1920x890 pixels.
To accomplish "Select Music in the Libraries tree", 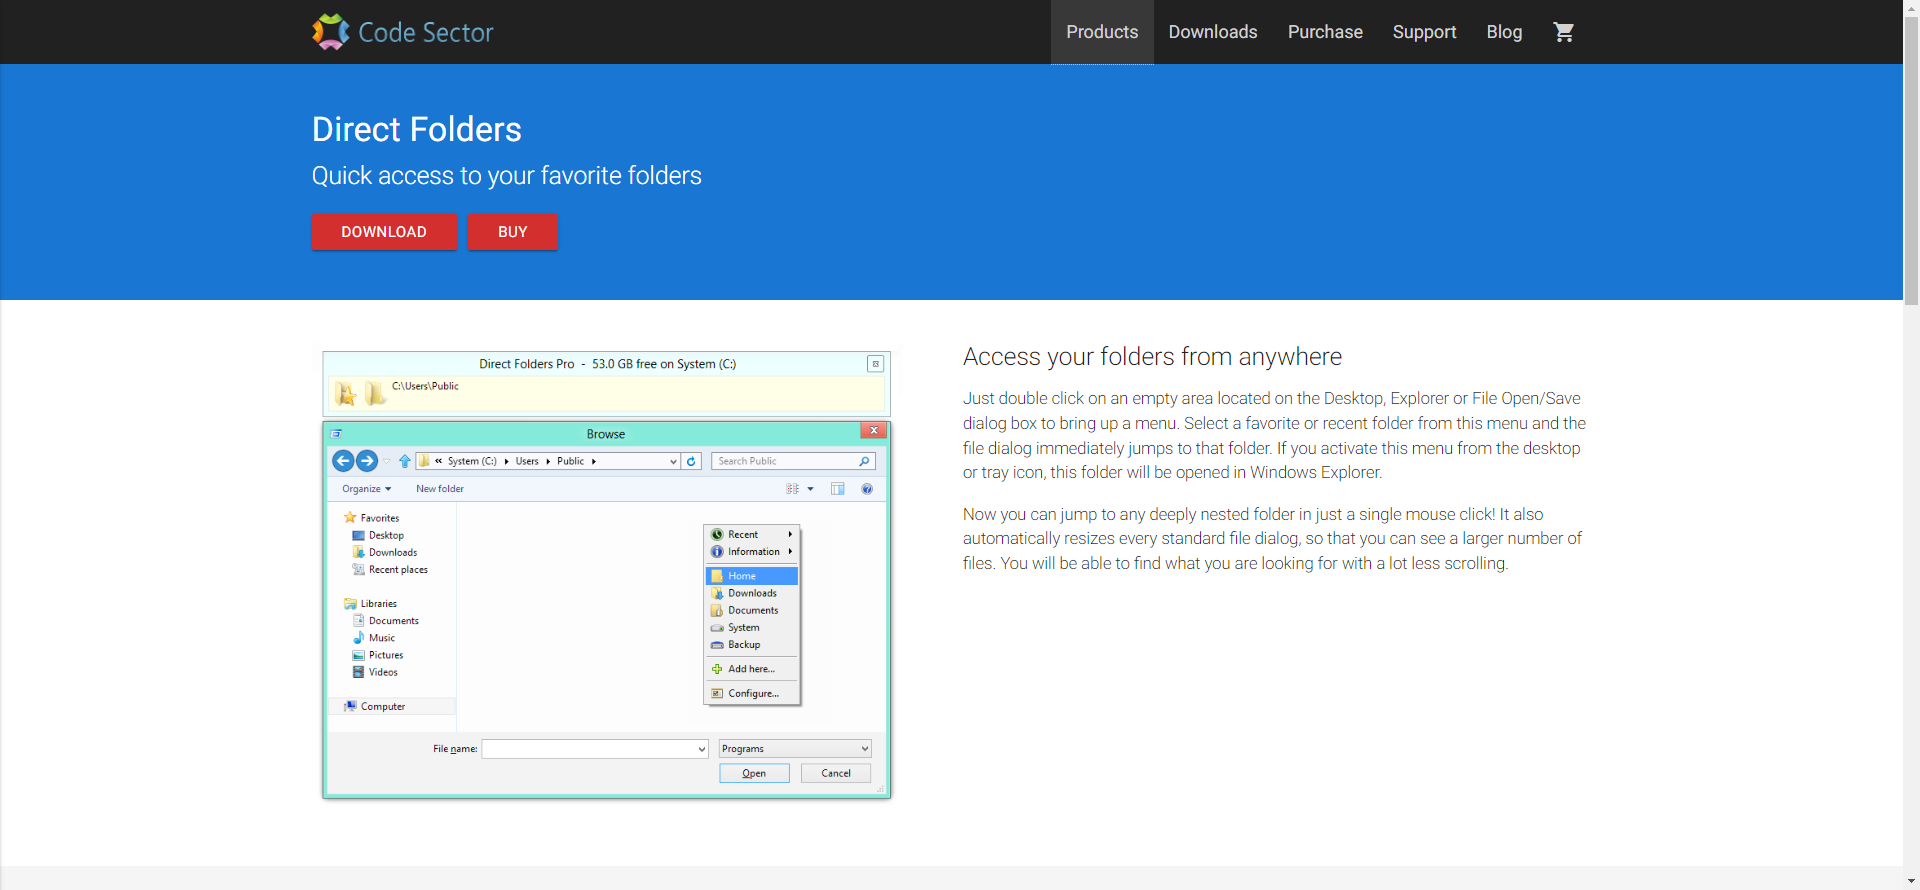I will 374,638.
